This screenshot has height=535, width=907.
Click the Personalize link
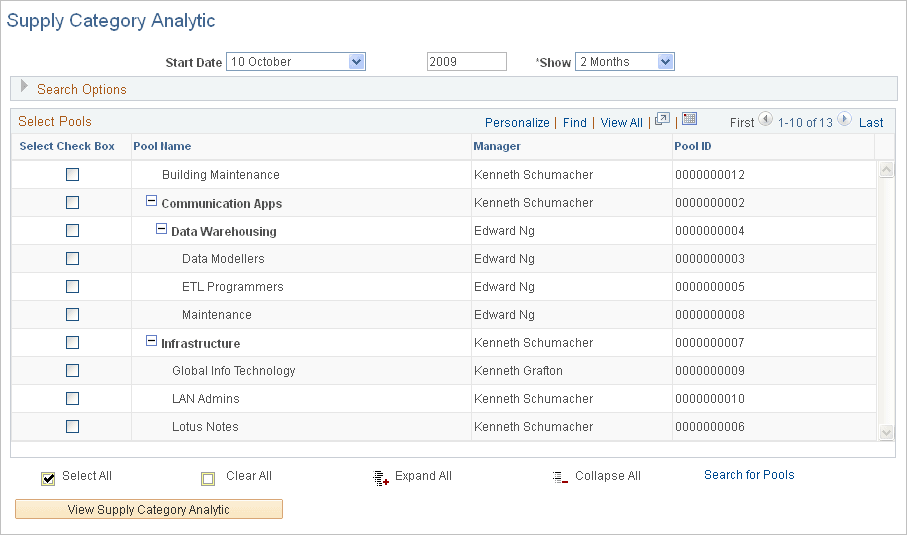(x=517, y=123)
